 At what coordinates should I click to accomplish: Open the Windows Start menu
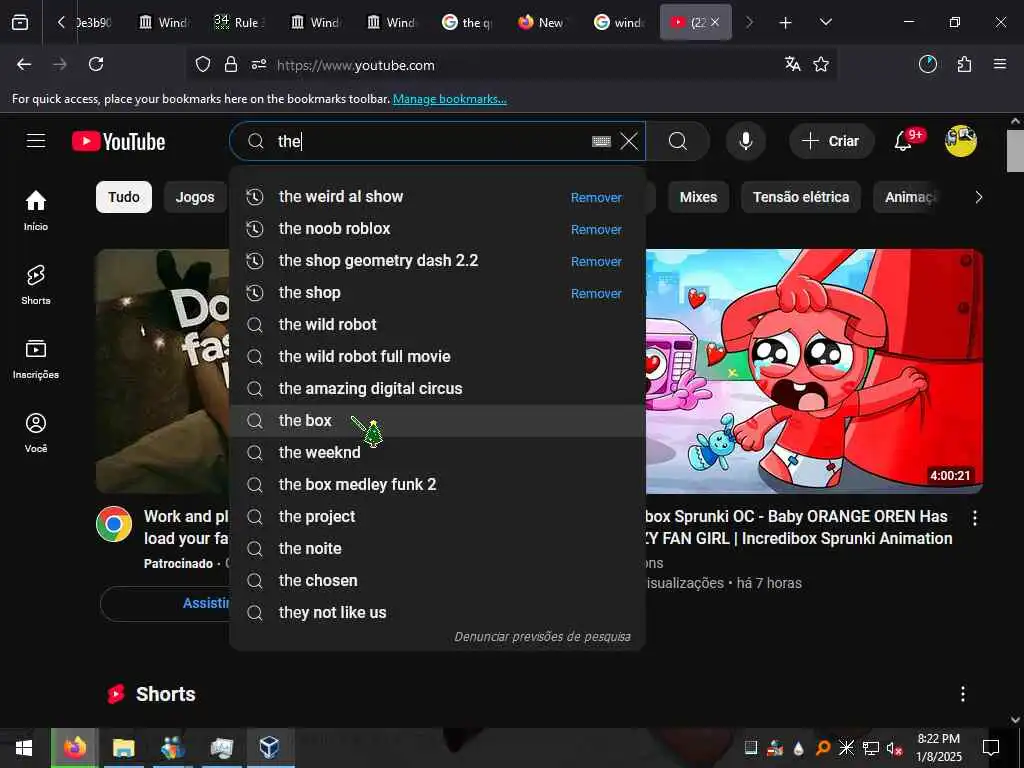pos(24,748)
